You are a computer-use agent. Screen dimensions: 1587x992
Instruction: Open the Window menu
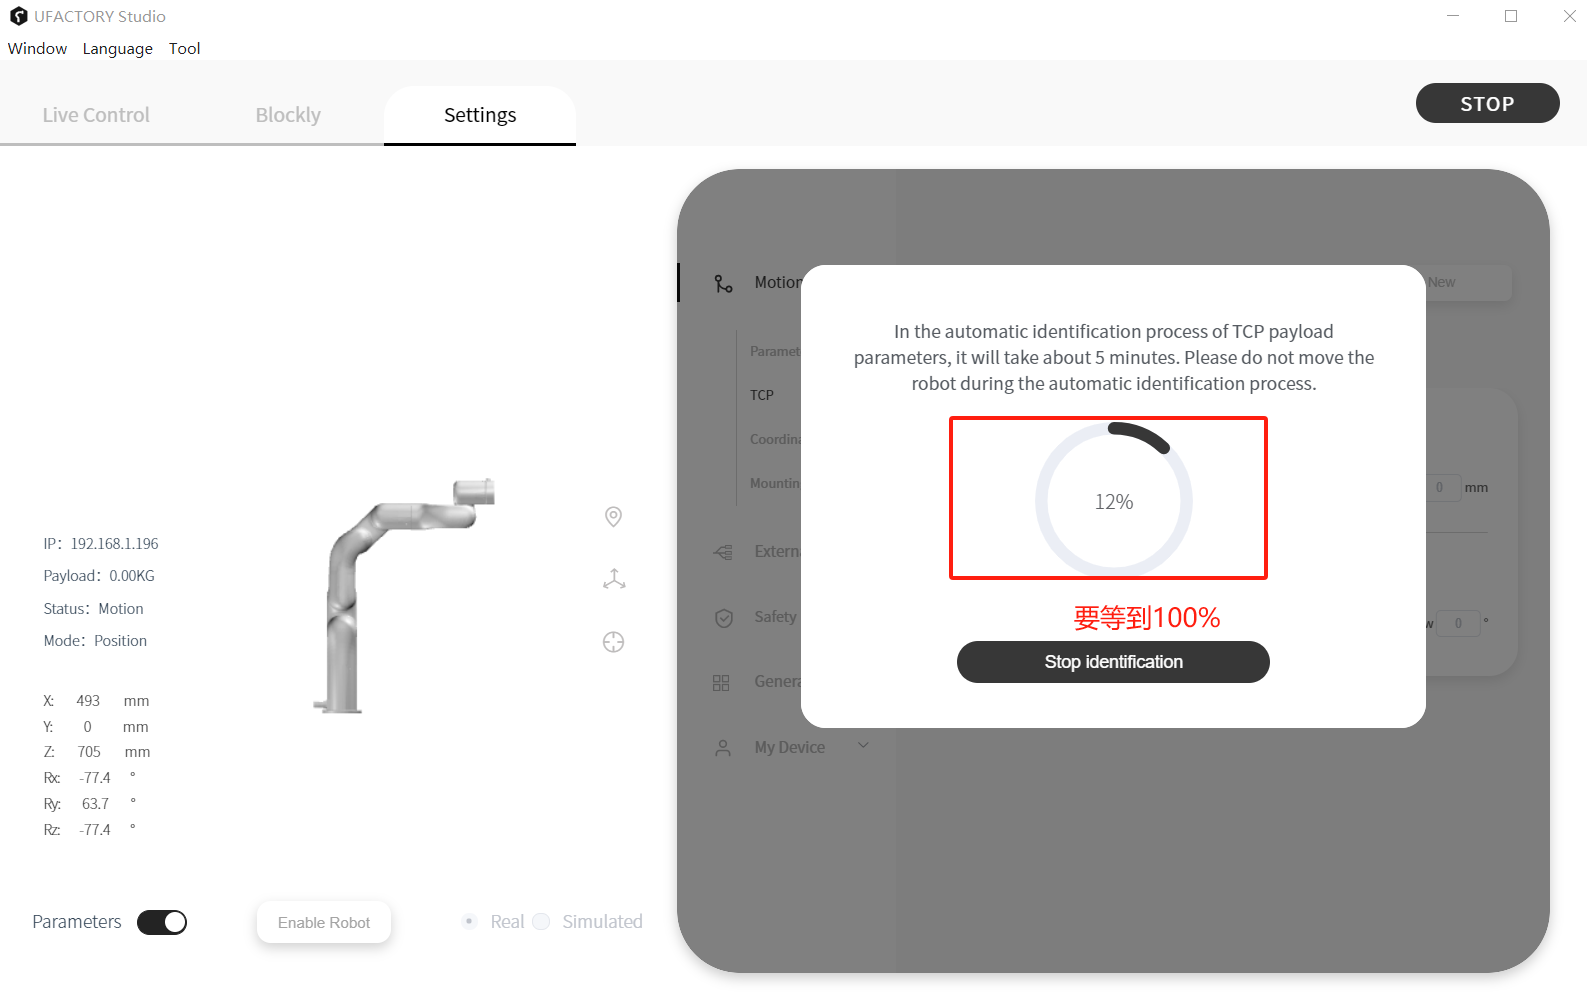tap(38, 49)
